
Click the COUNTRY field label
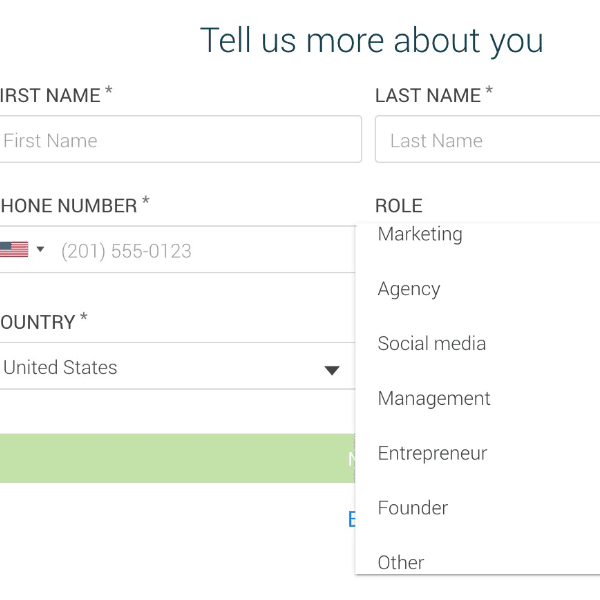38,322
